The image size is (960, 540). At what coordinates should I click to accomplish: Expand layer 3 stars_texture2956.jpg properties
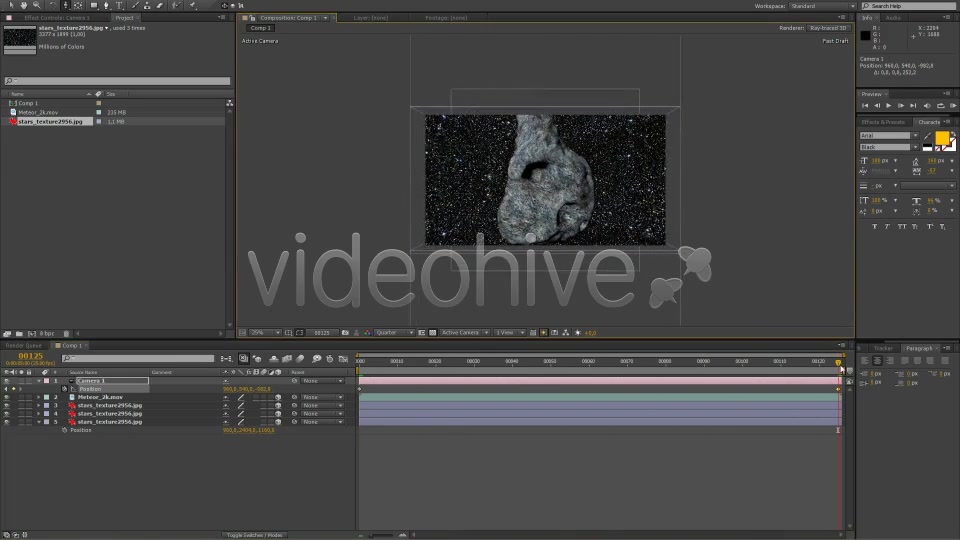point(39,405)
